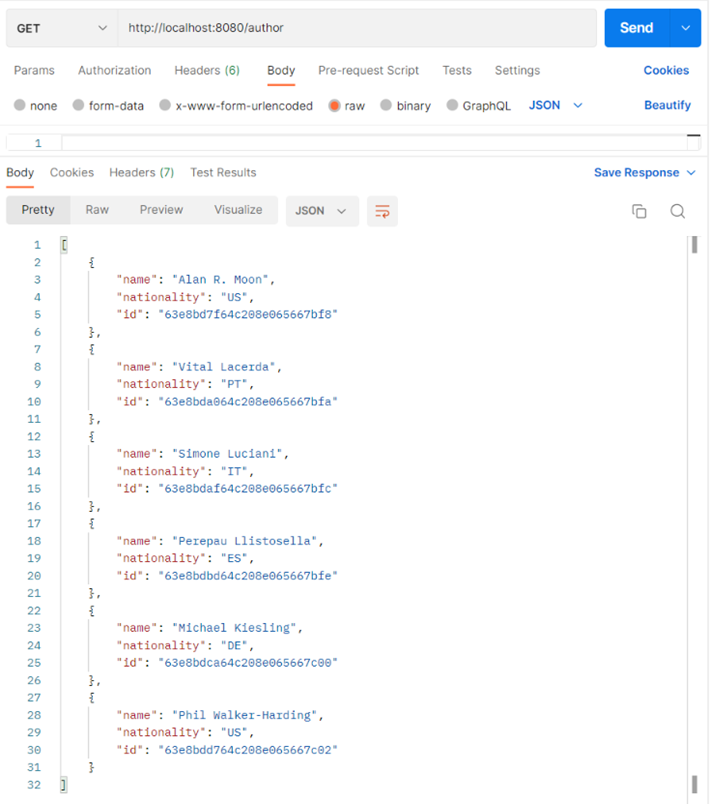Select the binary body radio option
The image size is (712, 804).
point(386,106)
